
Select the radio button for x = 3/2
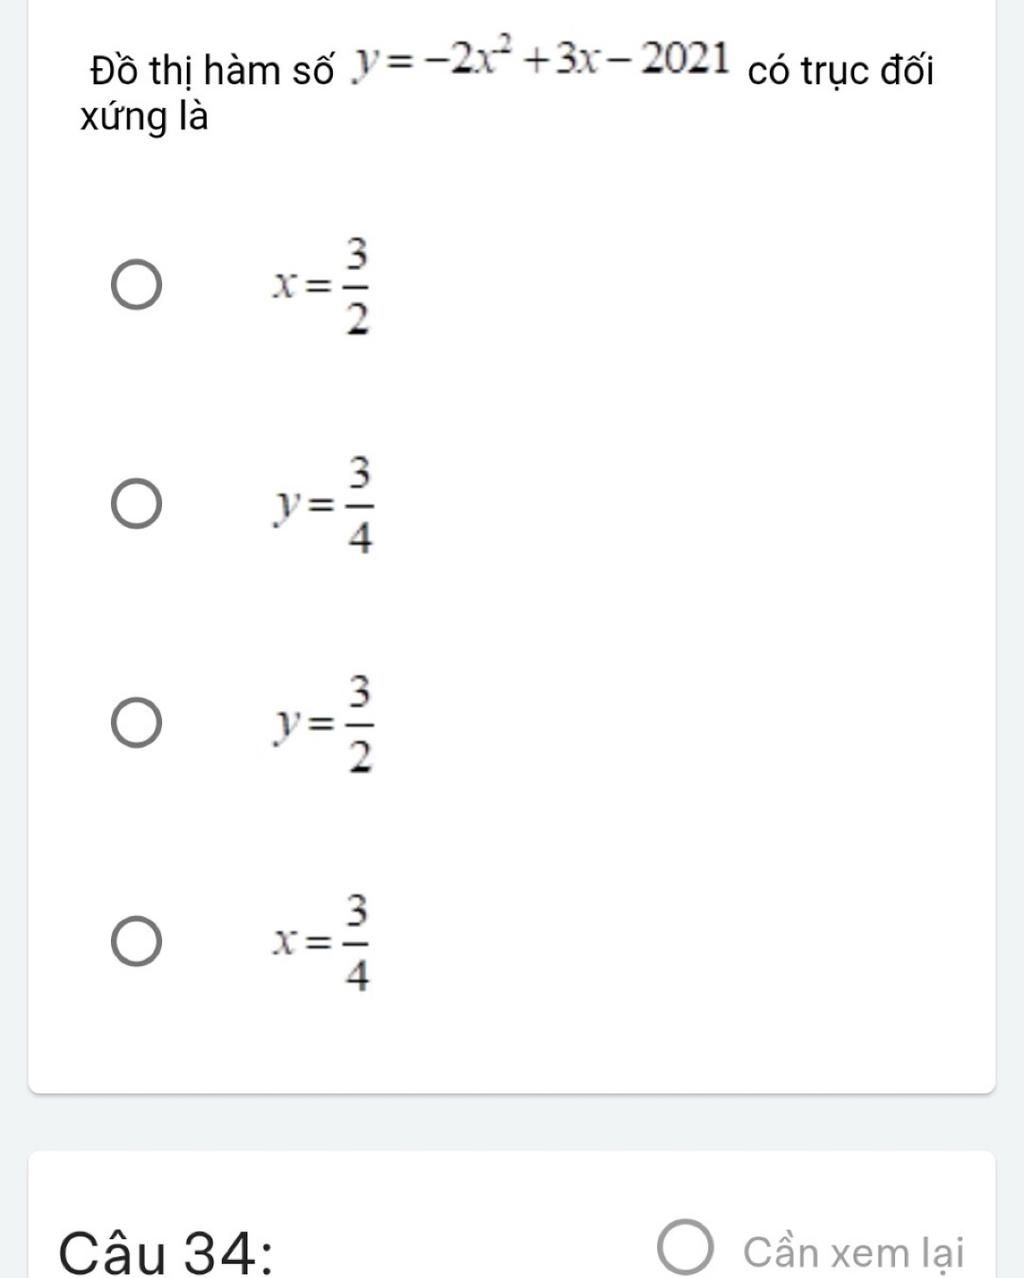[136, 286]
